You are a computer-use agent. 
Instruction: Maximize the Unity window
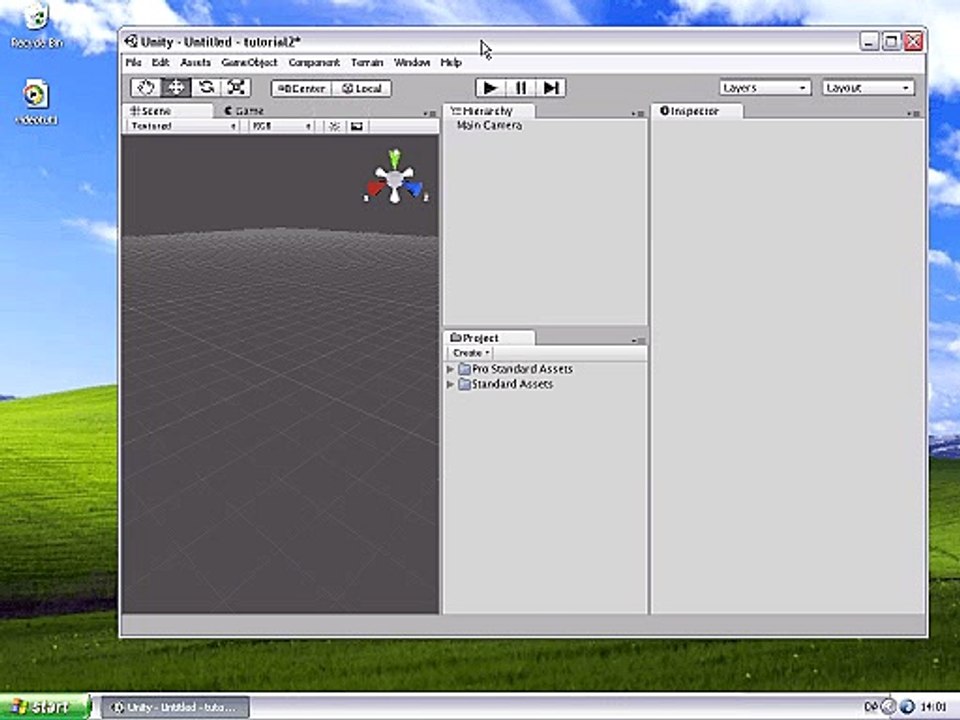pyautogui.click(x=891, y=42)
